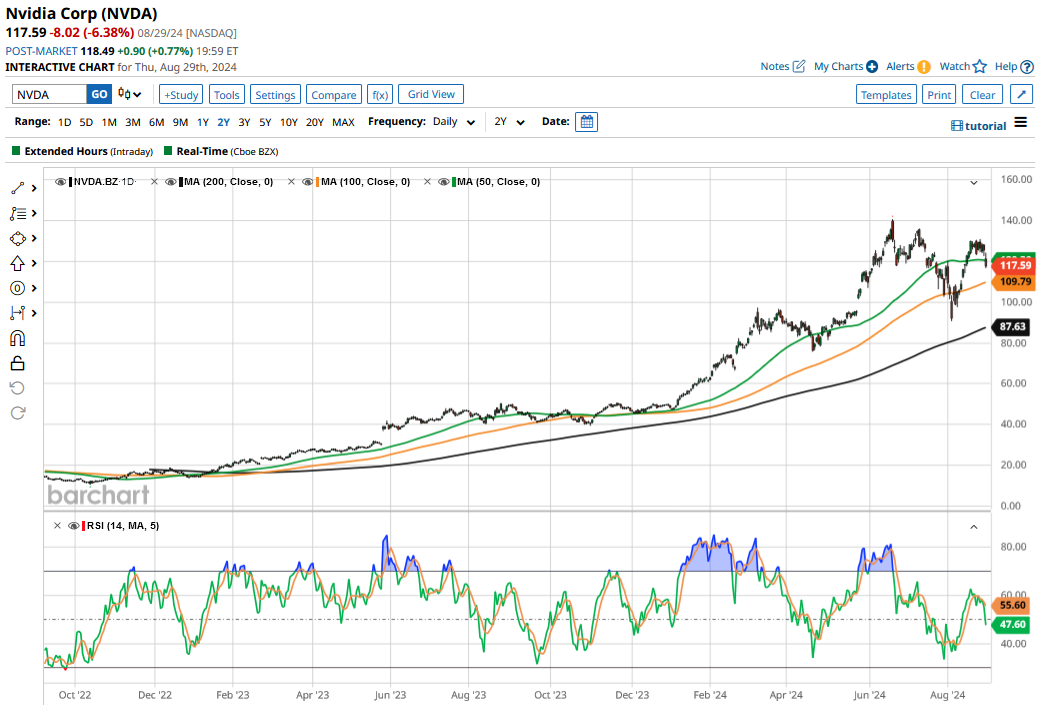Click the lock drawings padlock icon
The height and width of the screenshot is (716, 1050).
[17, 363]
